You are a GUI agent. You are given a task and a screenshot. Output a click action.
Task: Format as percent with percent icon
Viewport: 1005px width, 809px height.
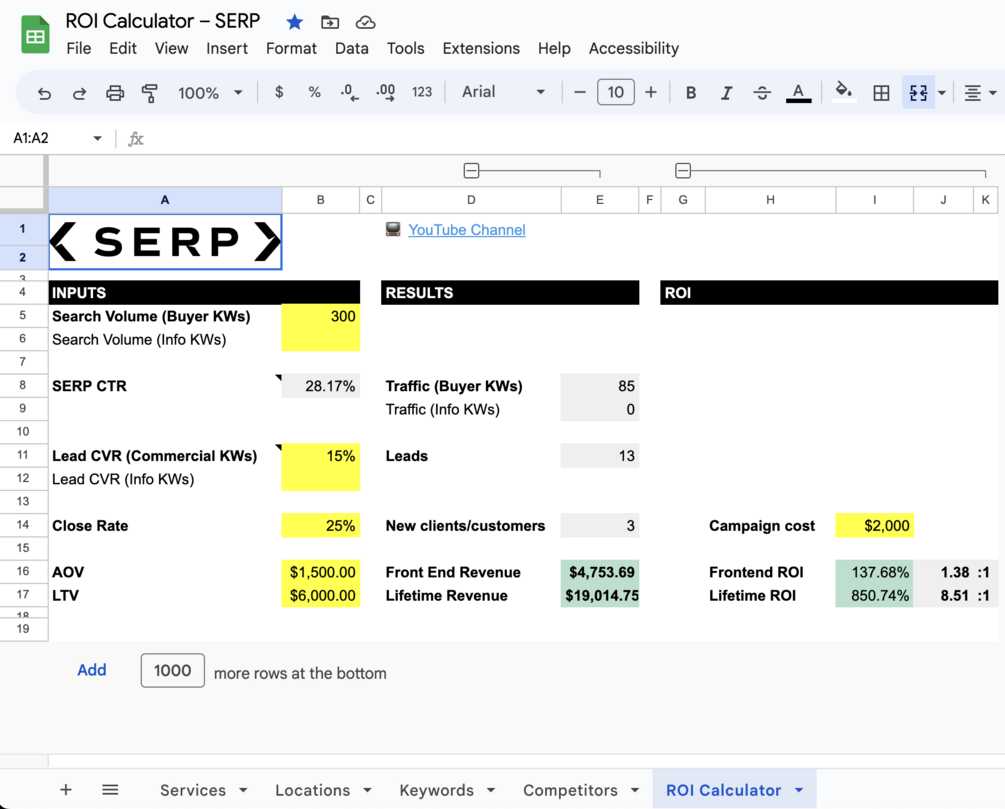coord(314,92)
